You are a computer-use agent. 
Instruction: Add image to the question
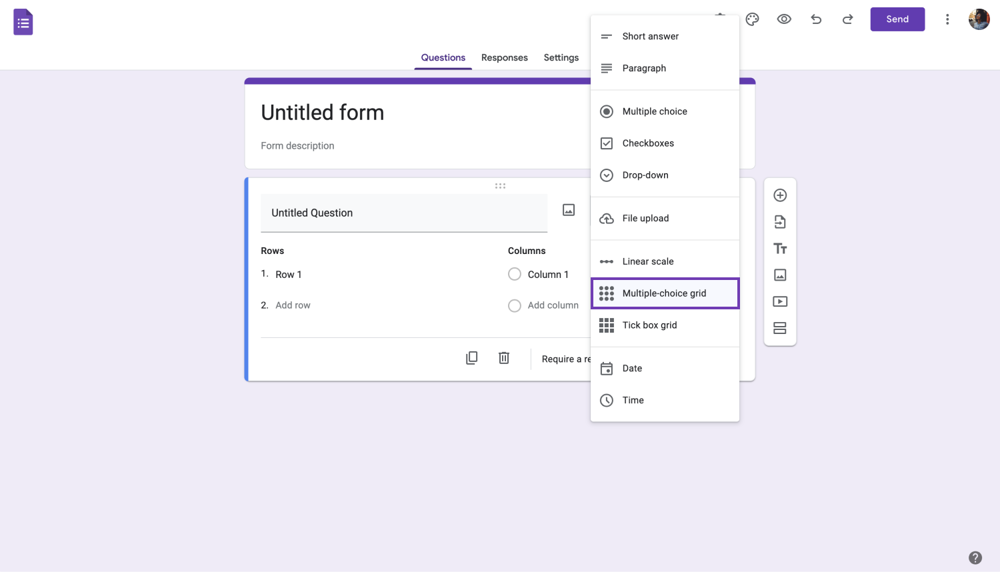[x=568, y=210]
